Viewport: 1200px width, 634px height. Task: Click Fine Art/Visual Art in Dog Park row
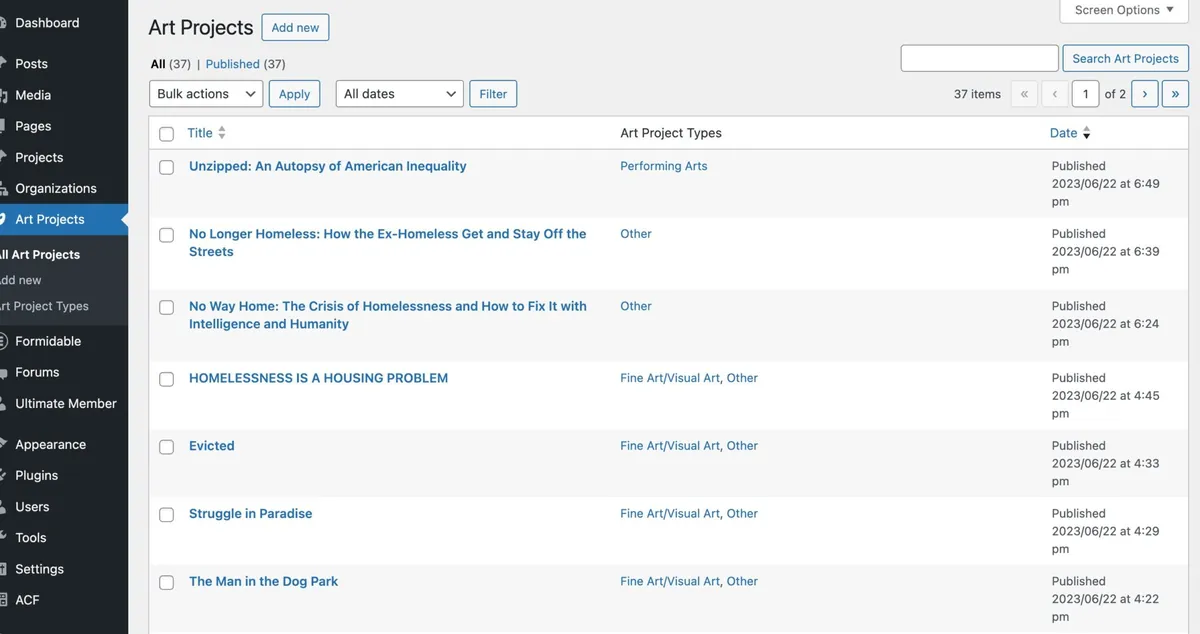669,581
